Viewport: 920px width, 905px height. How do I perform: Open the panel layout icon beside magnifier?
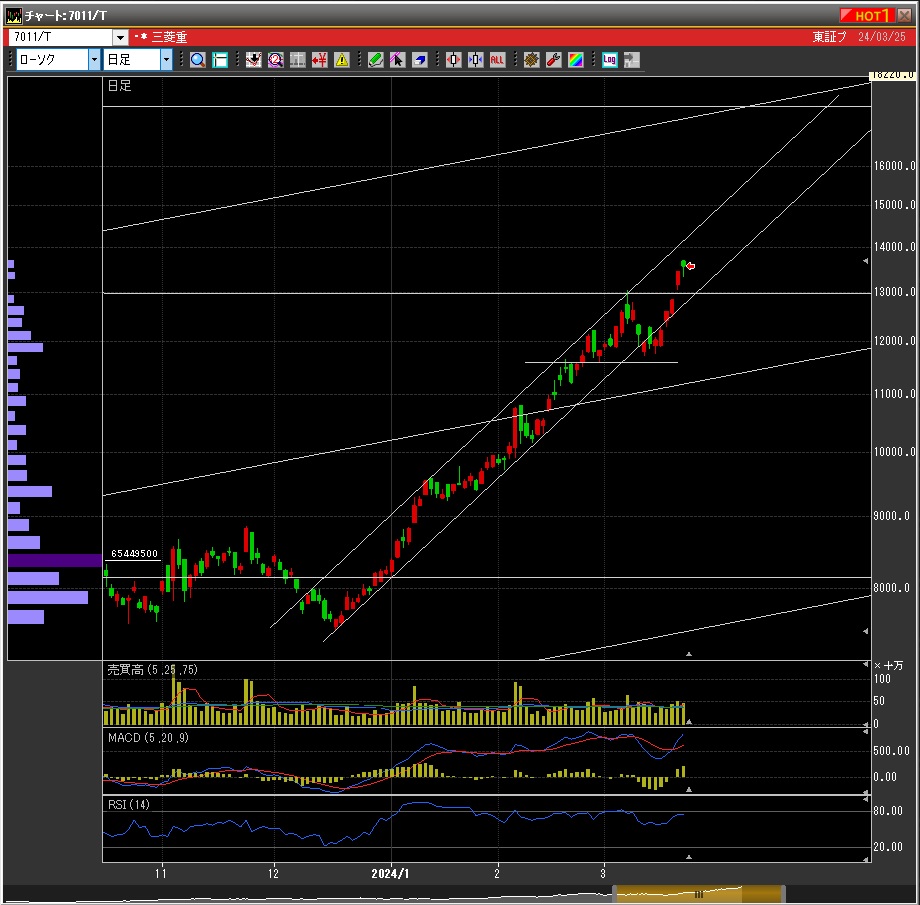click(x=220, y=60)
